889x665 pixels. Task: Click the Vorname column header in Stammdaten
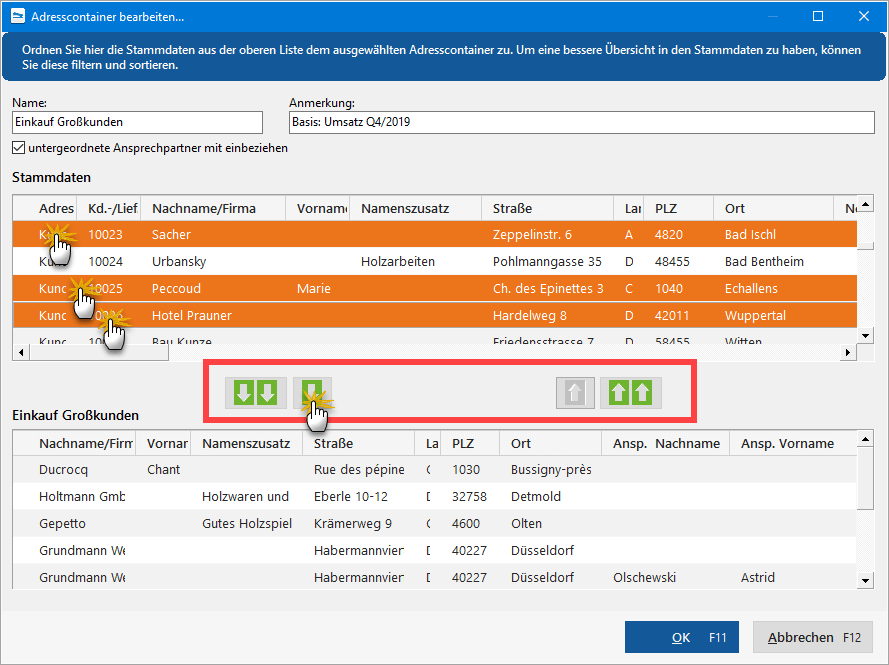[x=318, y=208]
